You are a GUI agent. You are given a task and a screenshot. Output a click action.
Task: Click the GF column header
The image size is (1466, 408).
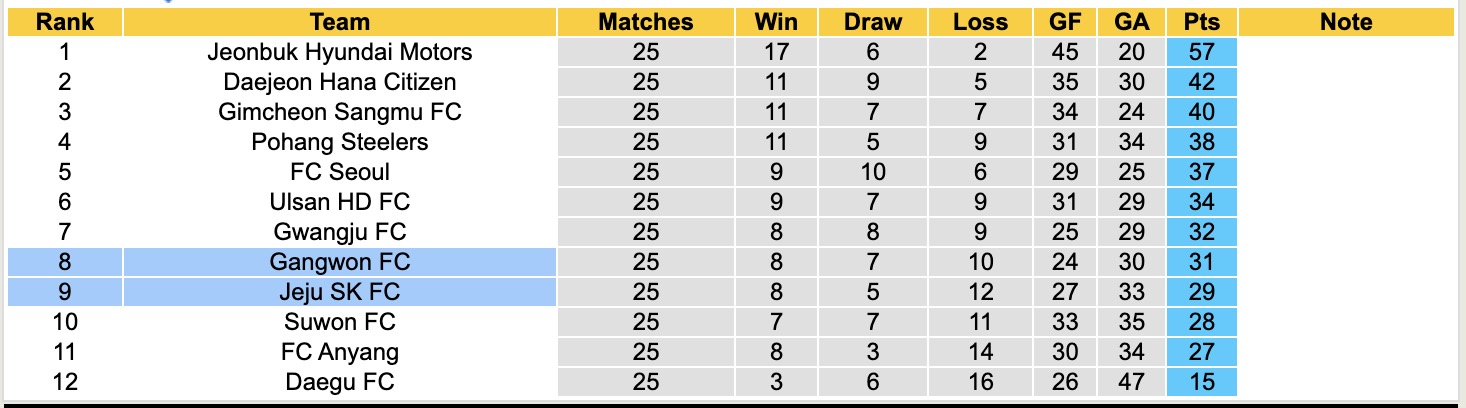pyautogui.click(x=1065, y=22)
